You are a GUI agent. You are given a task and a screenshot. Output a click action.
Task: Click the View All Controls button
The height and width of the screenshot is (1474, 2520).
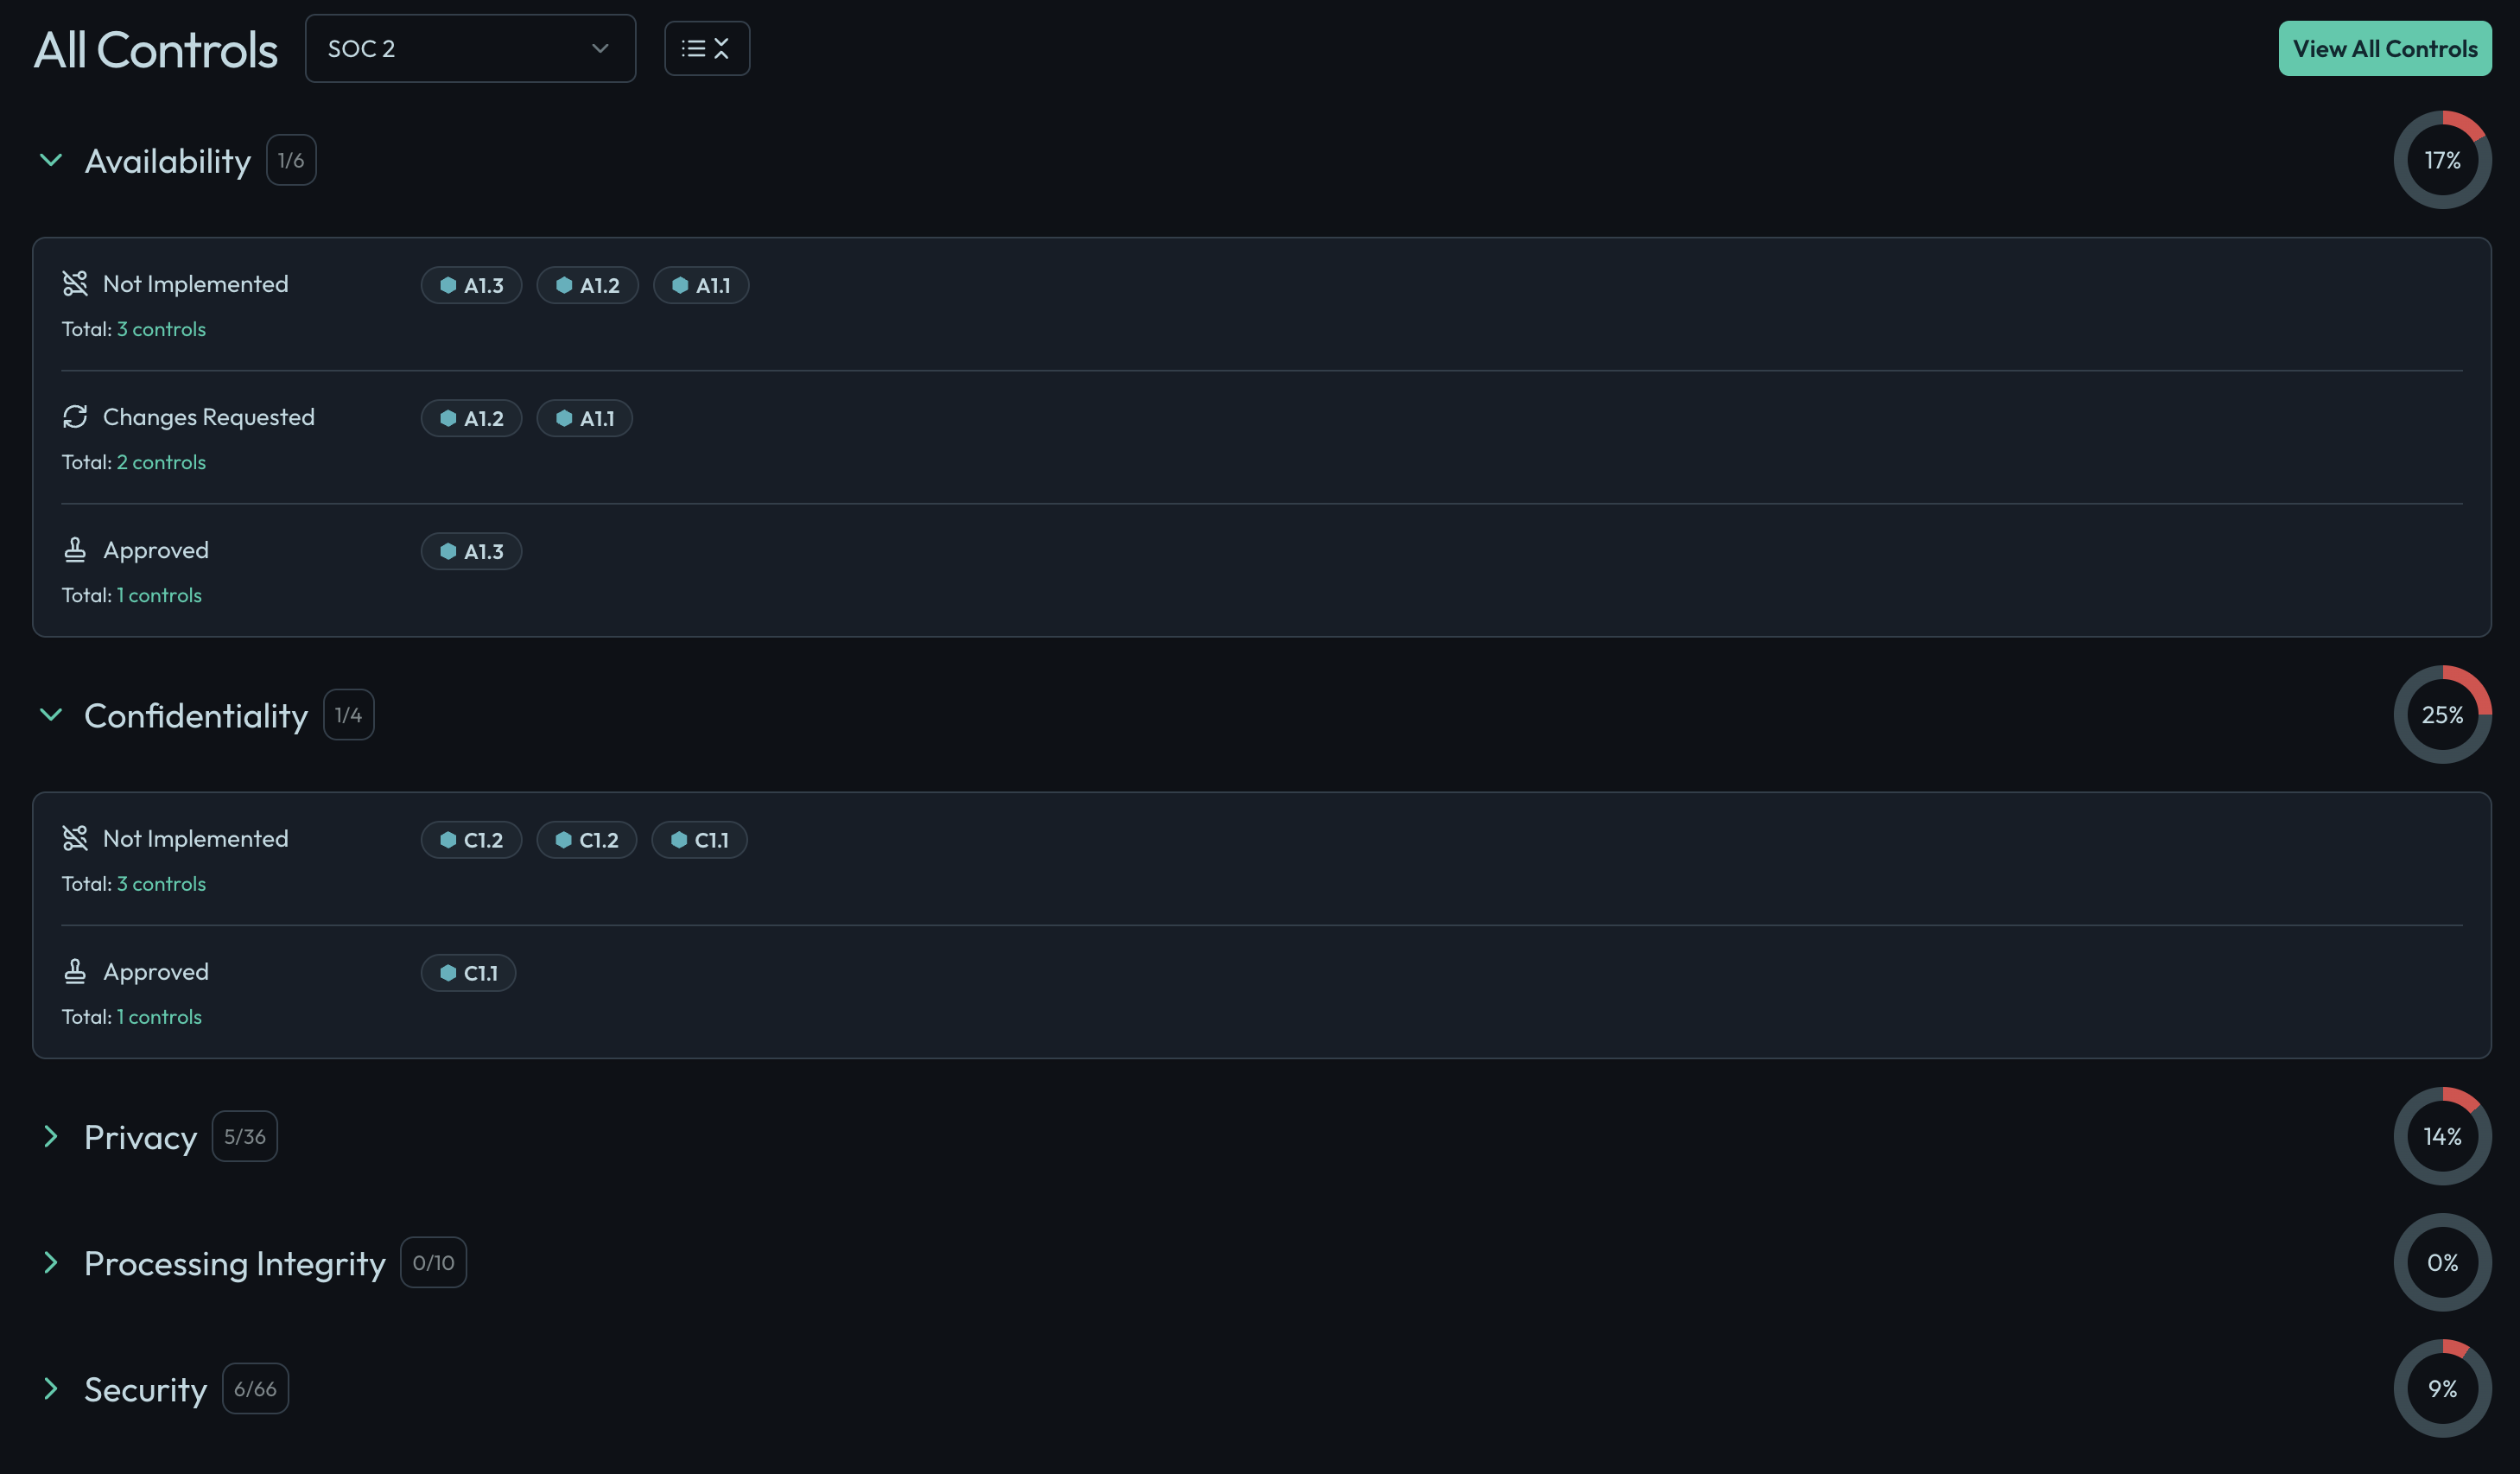pyautogui.click(x=2385, y=47)
